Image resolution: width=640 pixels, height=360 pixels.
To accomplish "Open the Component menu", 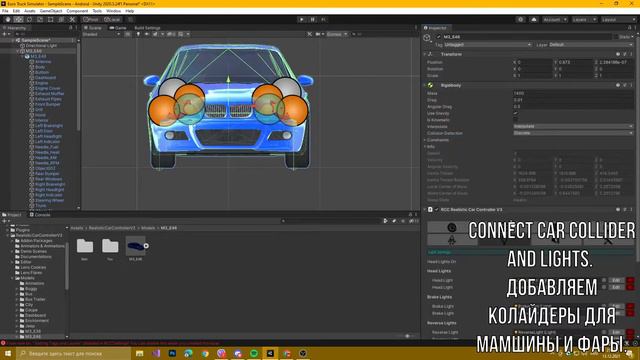I will [77, 11].
